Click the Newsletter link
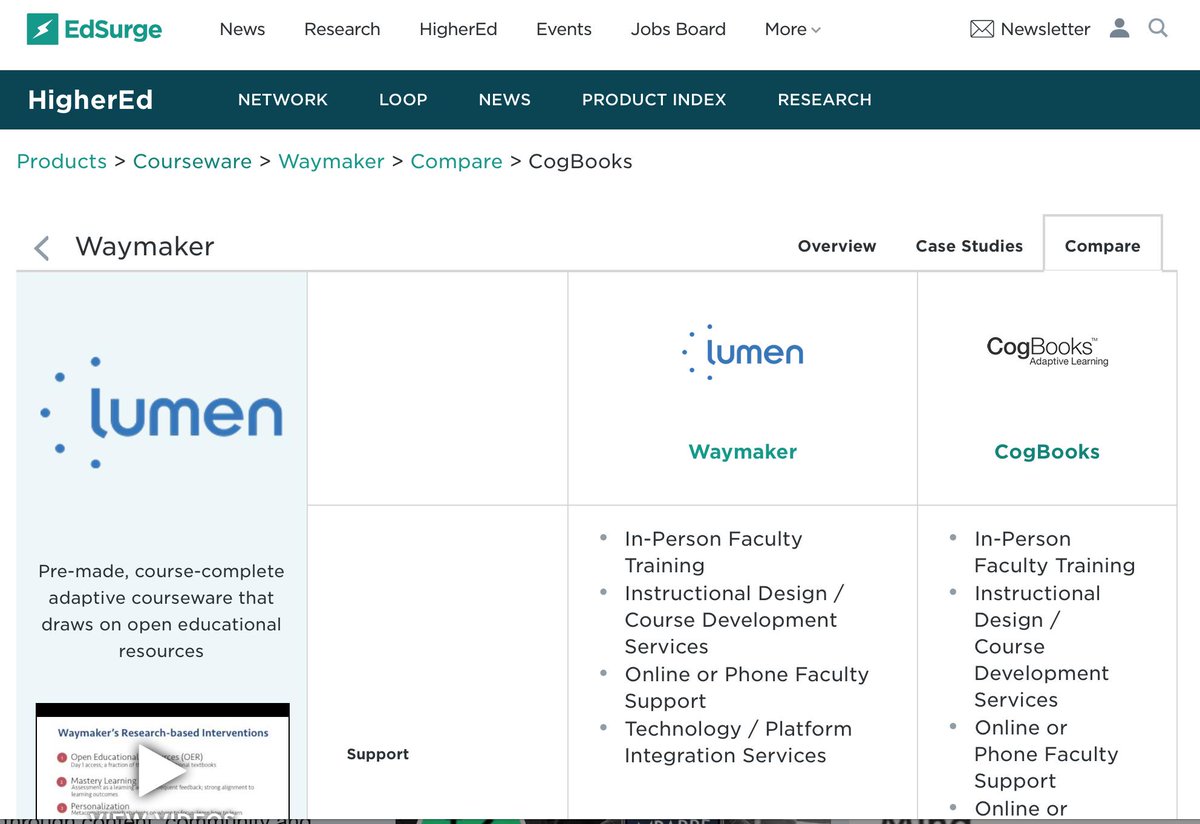The width and height of the screenshot is (1200, 824). (x=1045, y=29)
